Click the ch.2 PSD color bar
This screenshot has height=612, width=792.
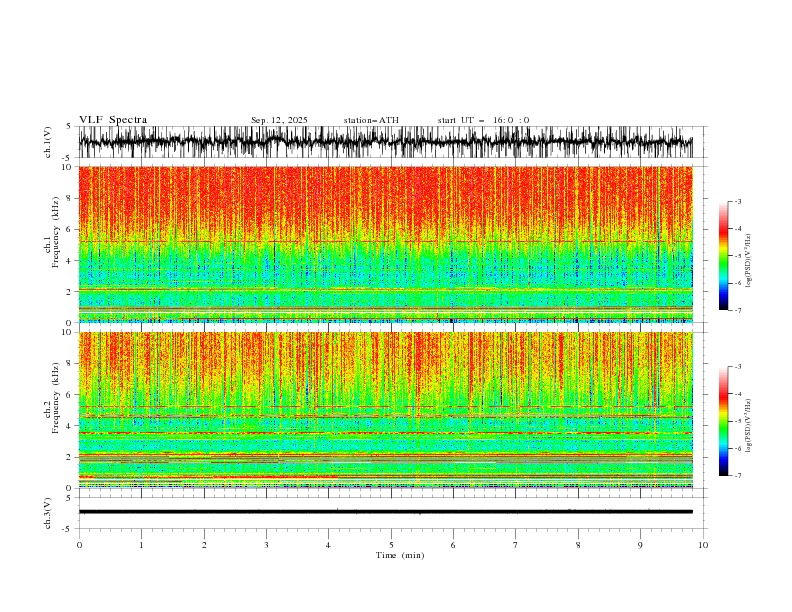(723, 421)
